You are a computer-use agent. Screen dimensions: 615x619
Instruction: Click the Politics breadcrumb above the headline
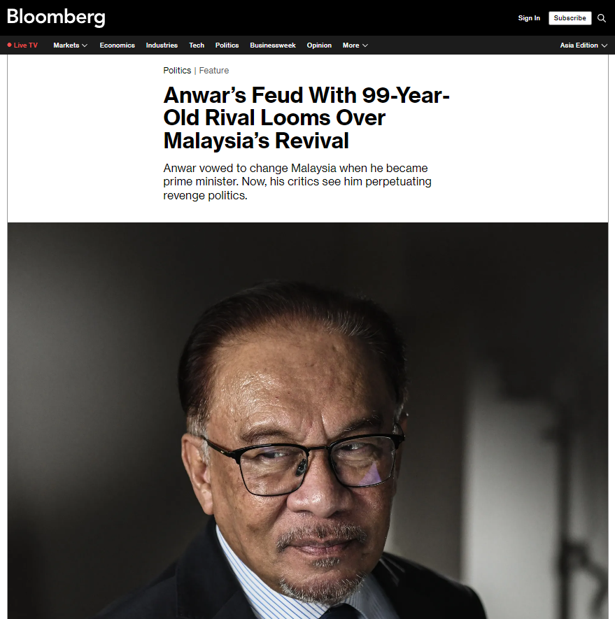tap(177, 71)
